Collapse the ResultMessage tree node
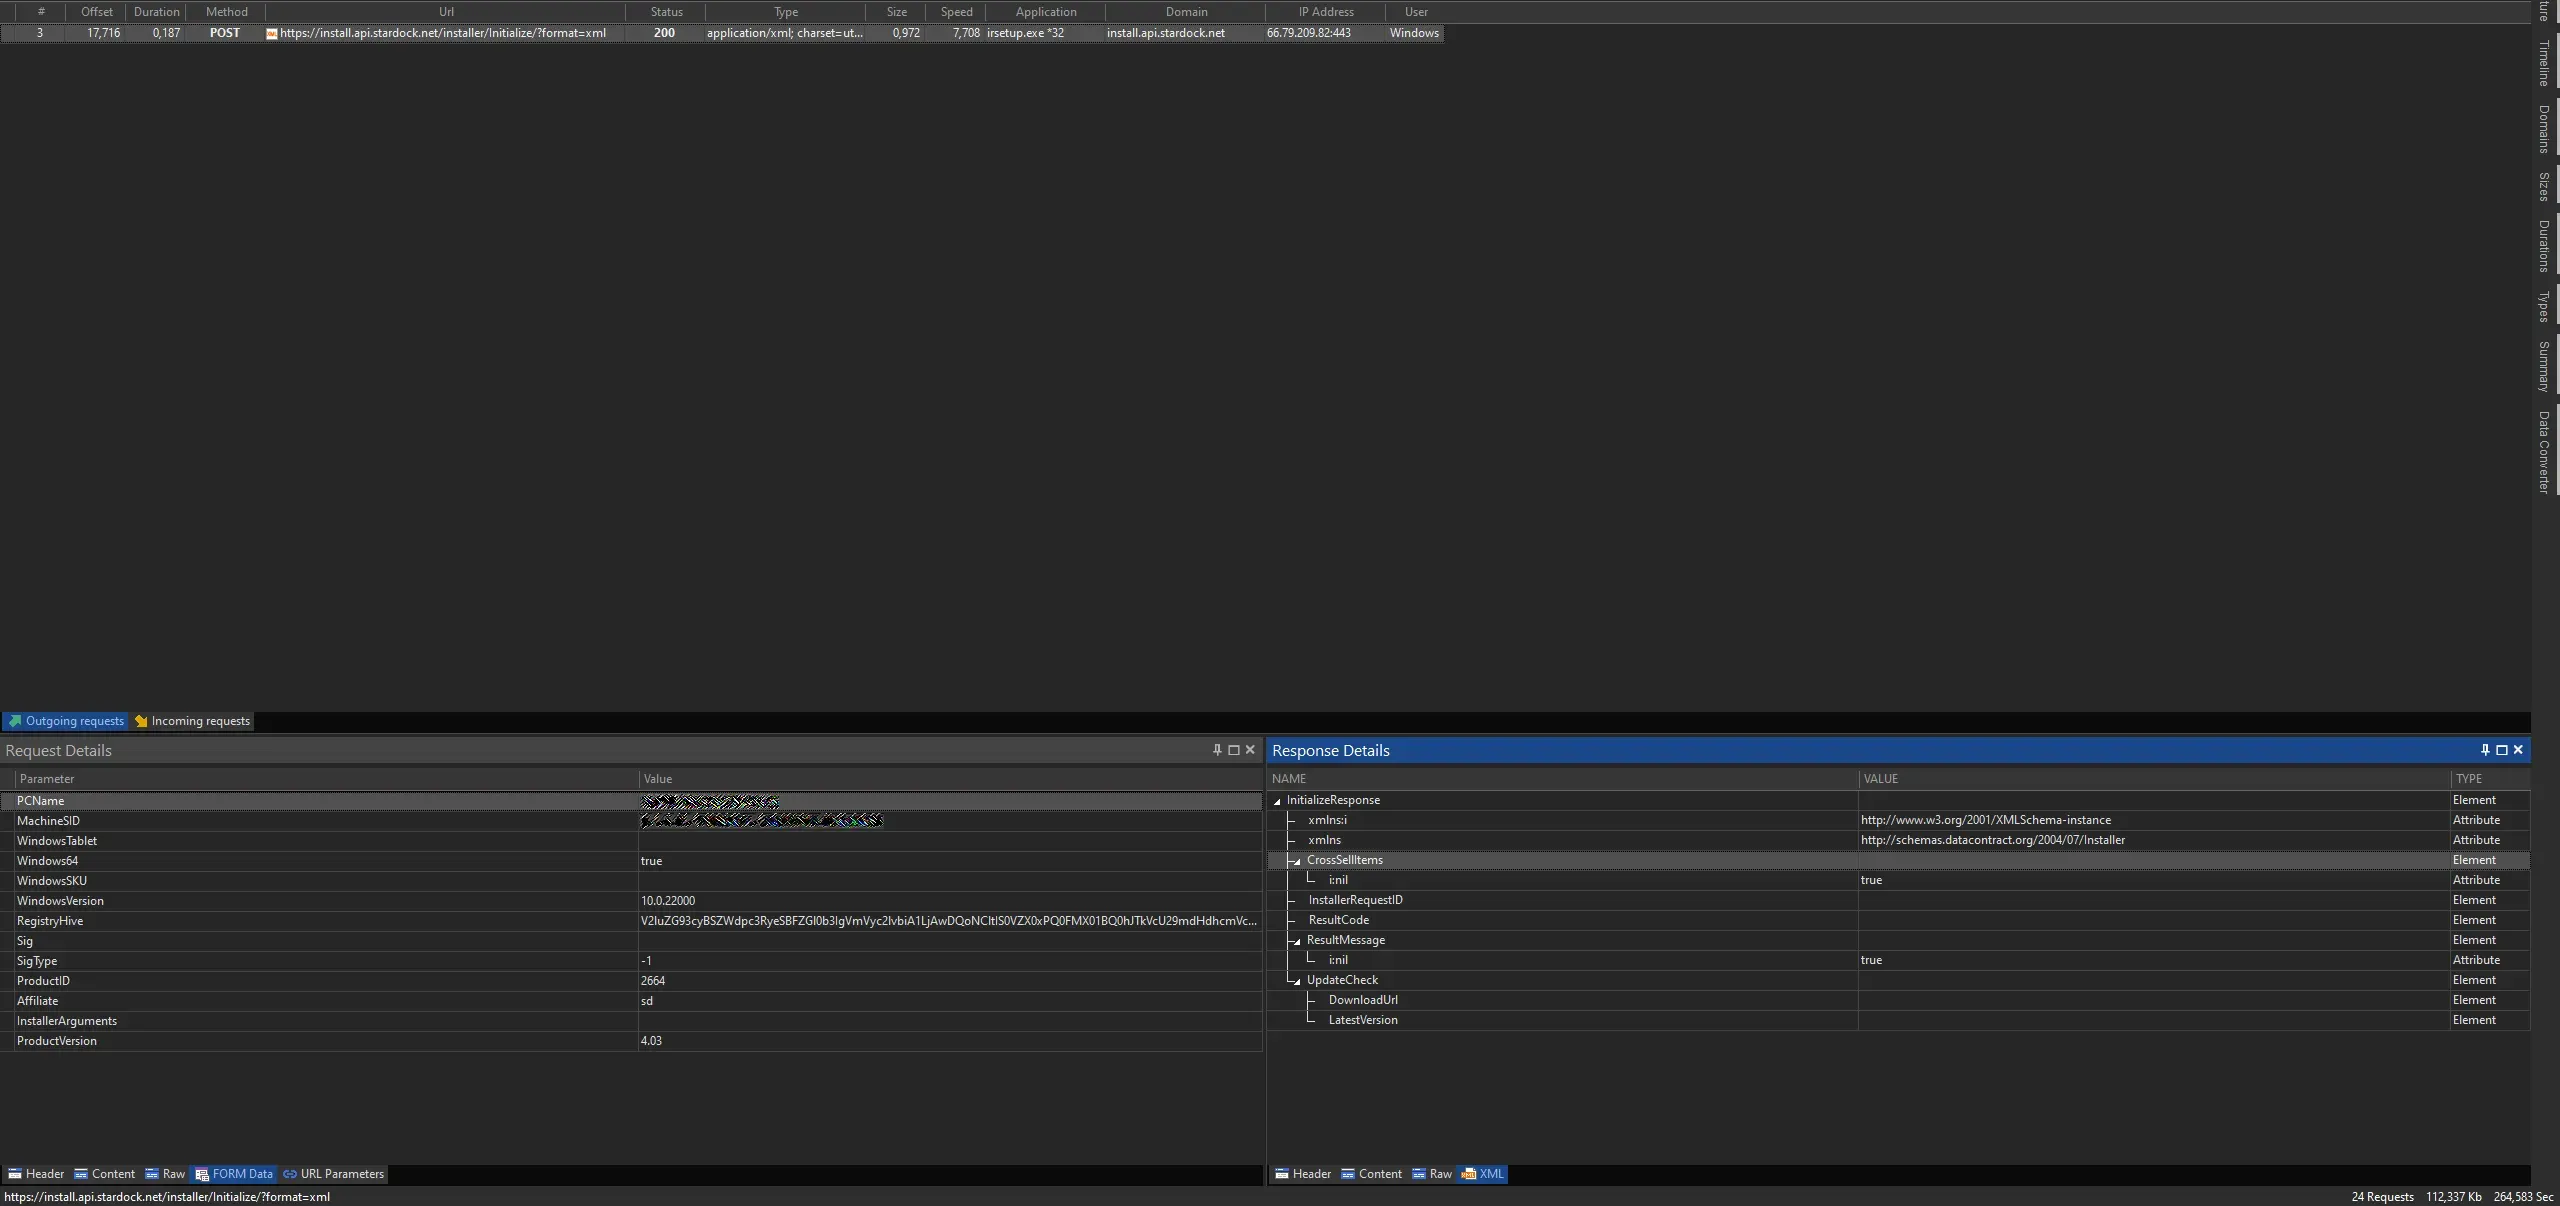 [x=1296, y=941]
